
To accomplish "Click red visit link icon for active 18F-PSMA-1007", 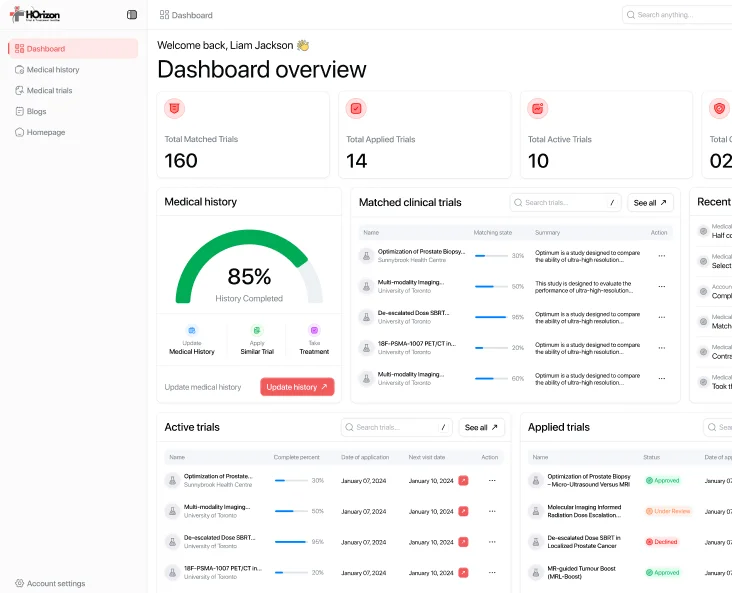I will point(463,572).
